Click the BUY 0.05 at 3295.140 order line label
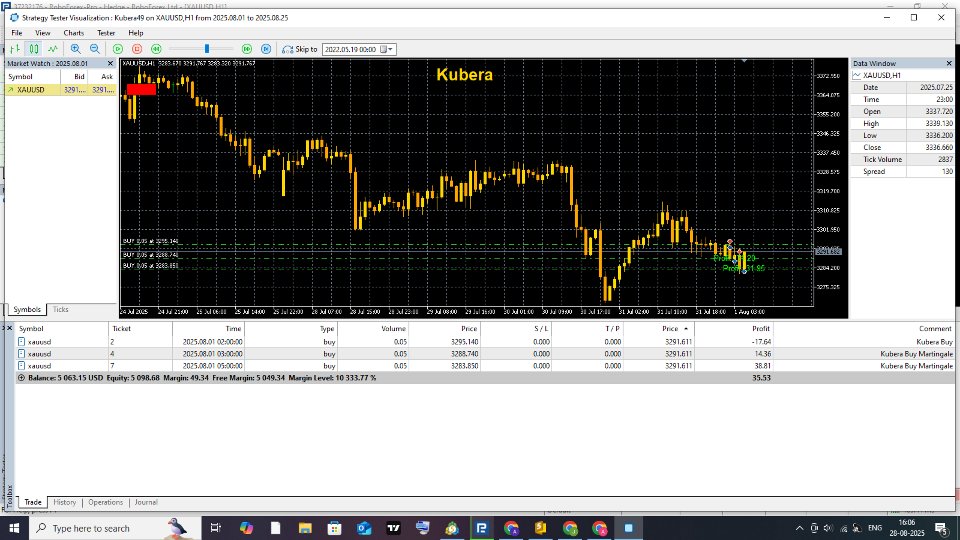Viewport: 960px width, 540px height. pos(151,241)
